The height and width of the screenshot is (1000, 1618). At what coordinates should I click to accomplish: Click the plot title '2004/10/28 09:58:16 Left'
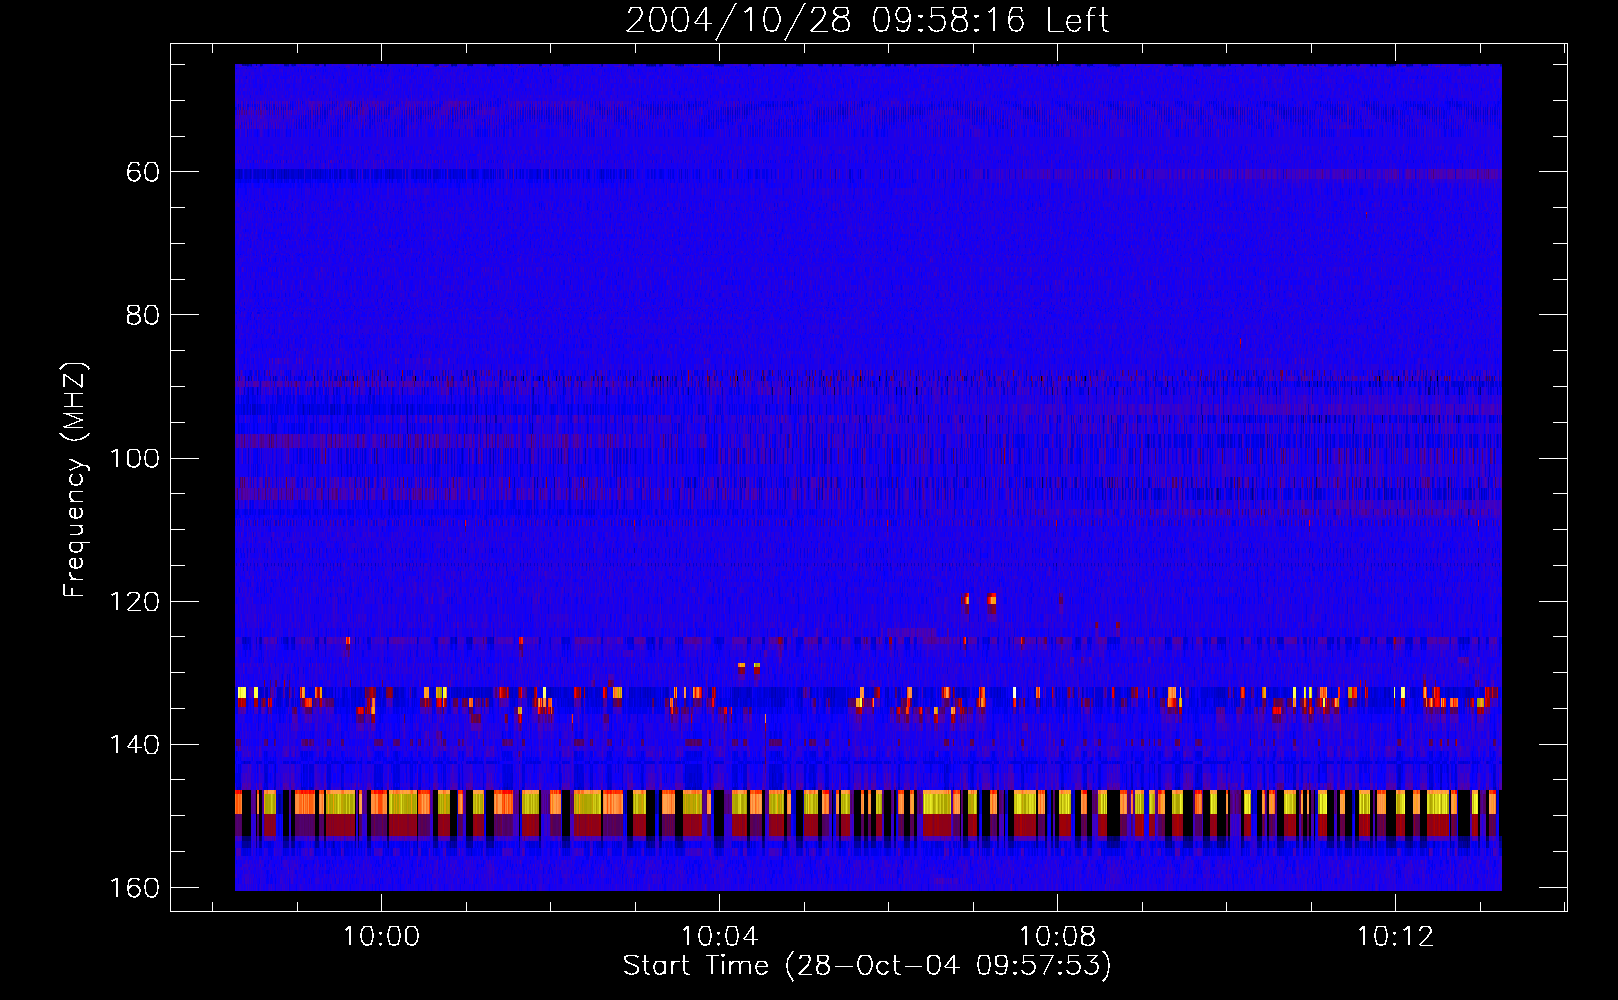tap(867, 20)
